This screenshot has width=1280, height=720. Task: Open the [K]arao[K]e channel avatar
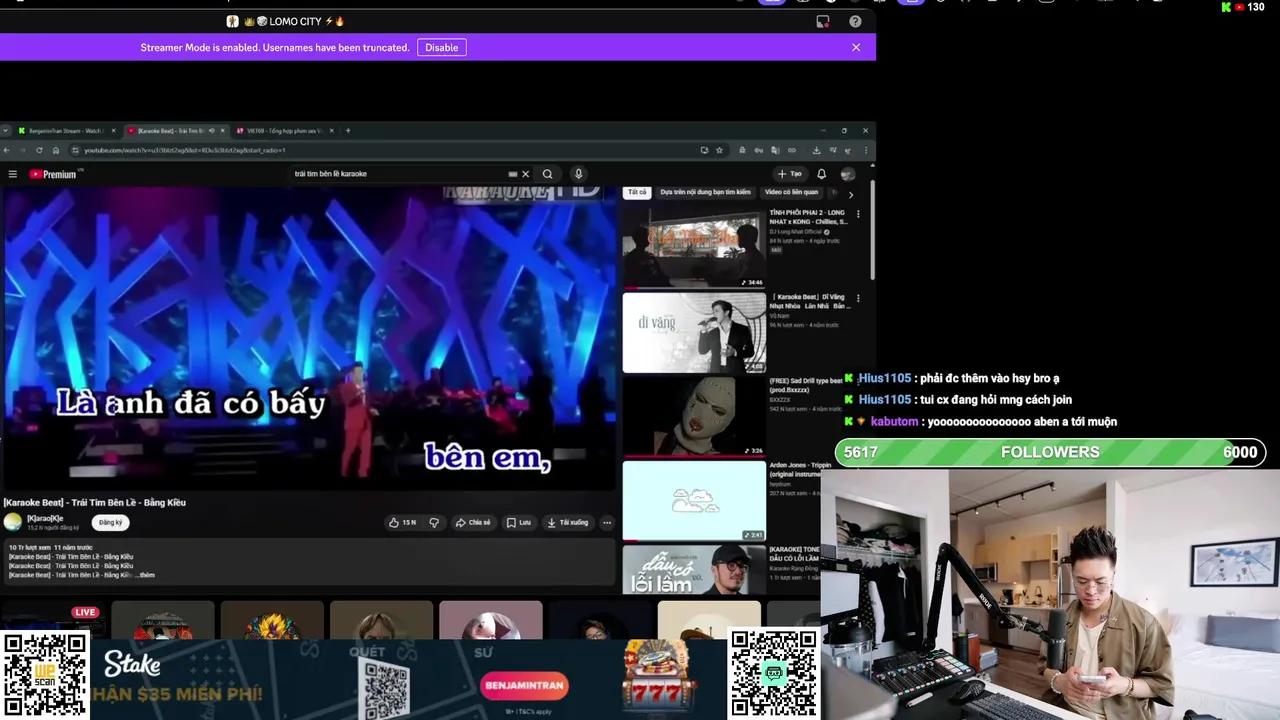(13, 521)
